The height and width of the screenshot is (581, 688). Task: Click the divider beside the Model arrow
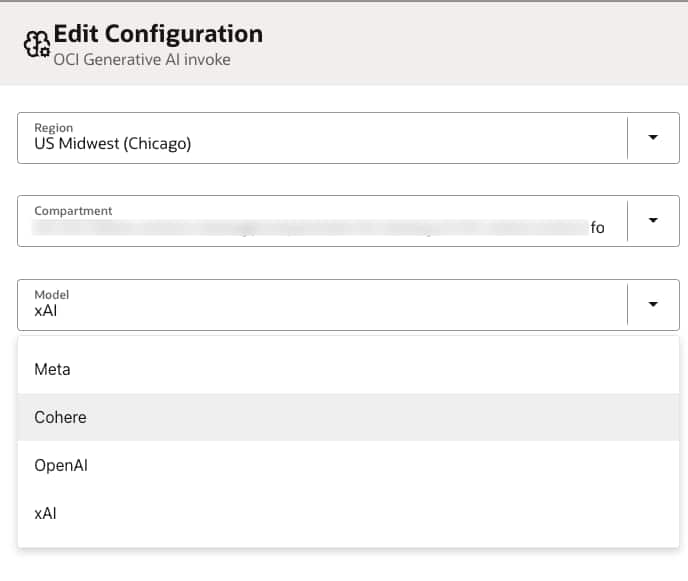(x=627, y=304)
